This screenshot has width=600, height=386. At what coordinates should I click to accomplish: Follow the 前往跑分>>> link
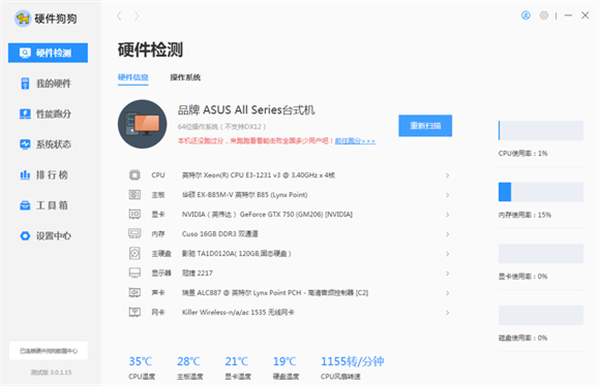click(355, 141)
